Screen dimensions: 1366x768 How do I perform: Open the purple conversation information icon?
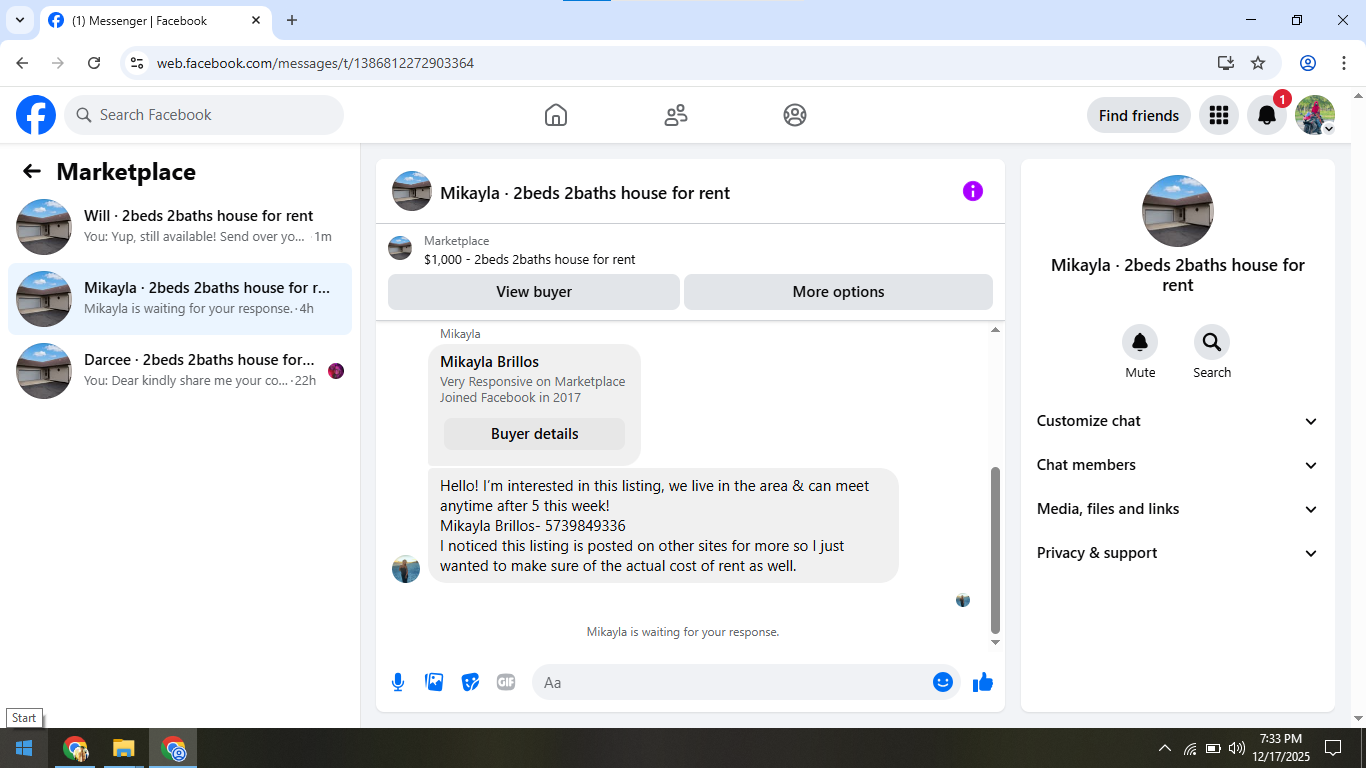(973, 191)
